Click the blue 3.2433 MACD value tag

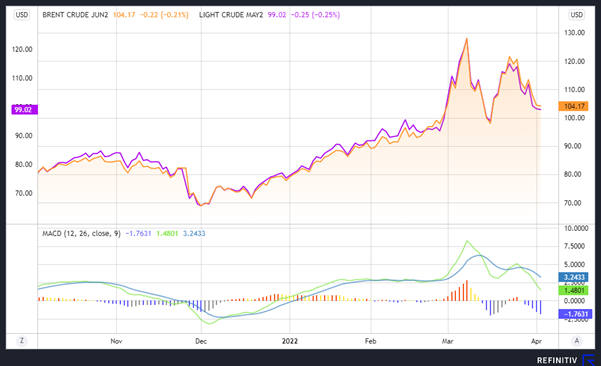[573, 277]
